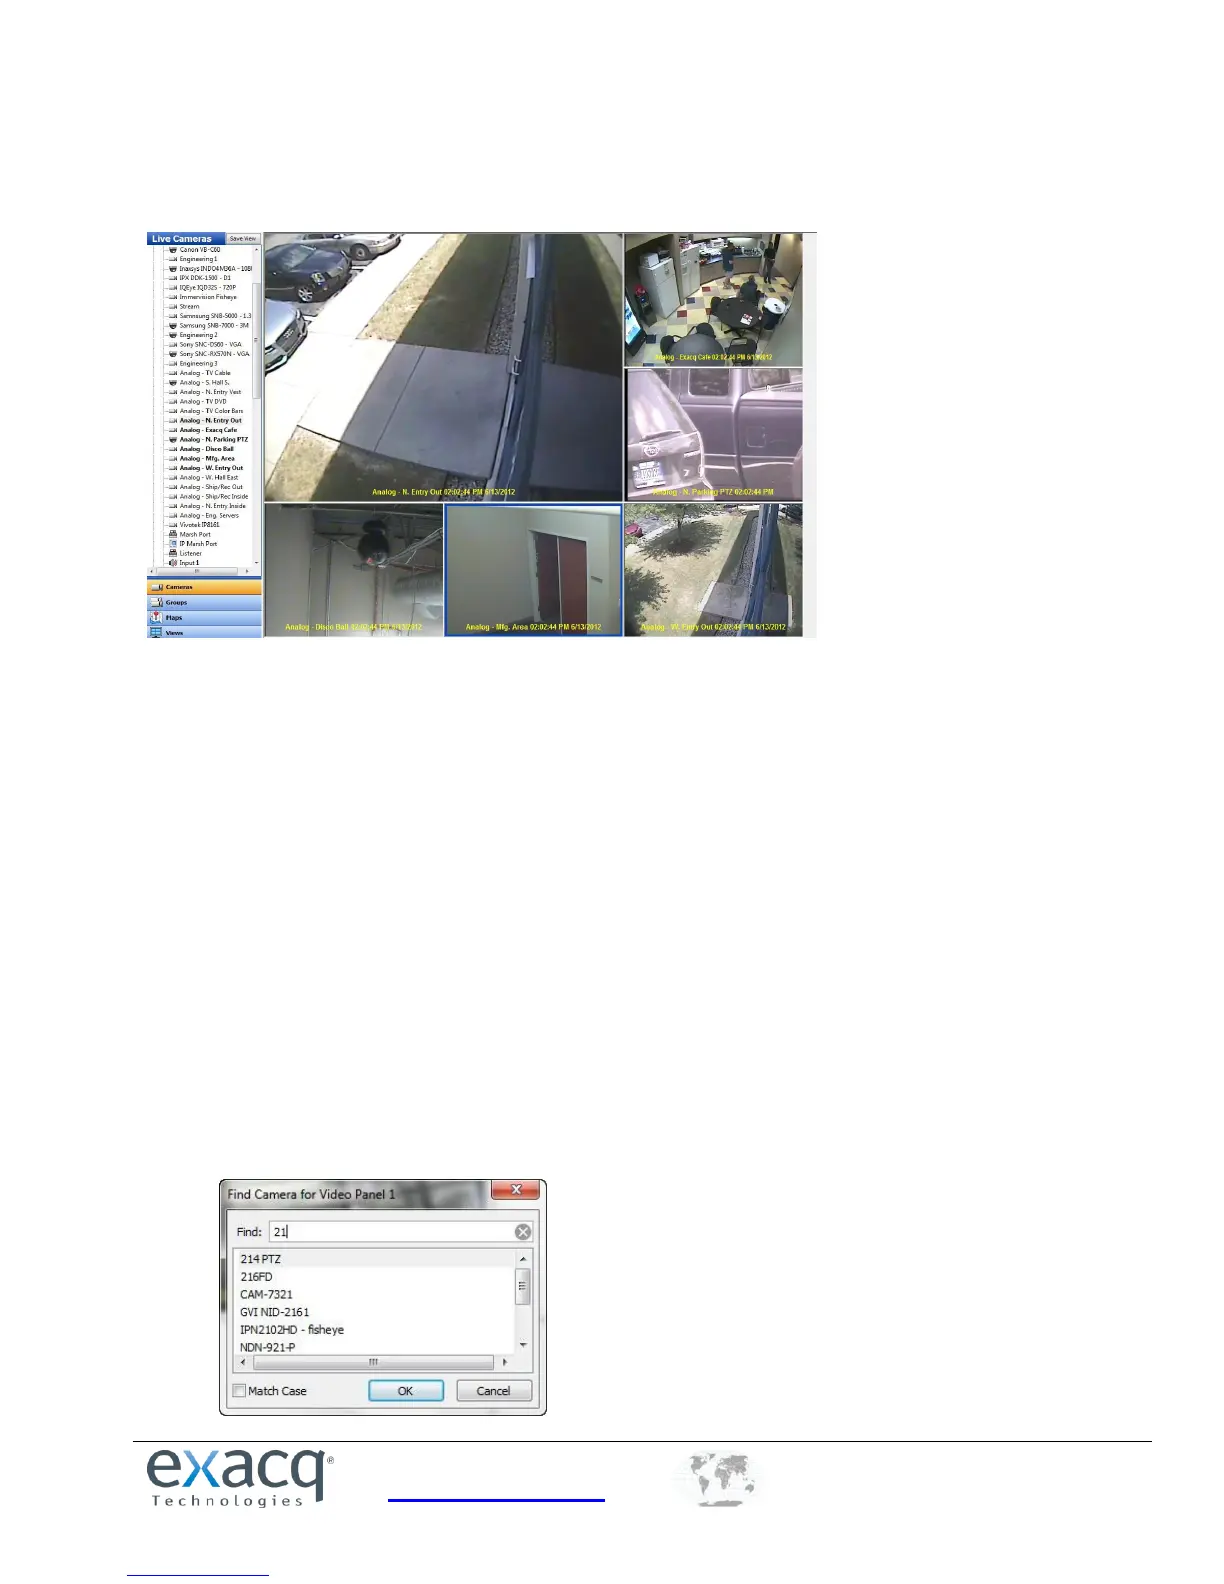The height and width of the screenshot is (1584, 1224).
Task: Select Samsung SNB-5000 camera in tree
Action: pyautogui.click(x=215, y=316)
